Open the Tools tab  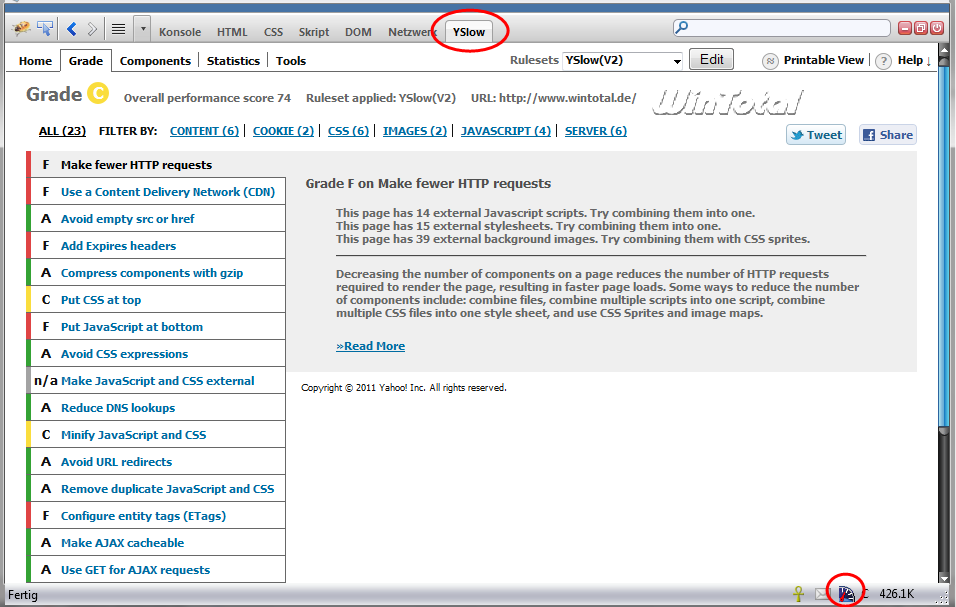coord(291,61)
